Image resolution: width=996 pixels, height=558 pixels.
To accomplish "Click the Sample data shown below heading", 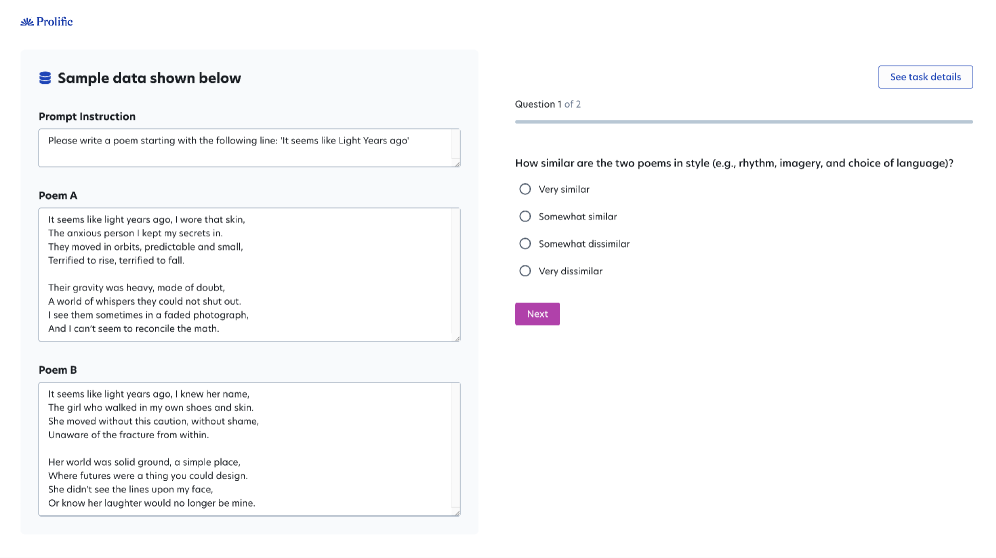I will click(x=149, y=78).
